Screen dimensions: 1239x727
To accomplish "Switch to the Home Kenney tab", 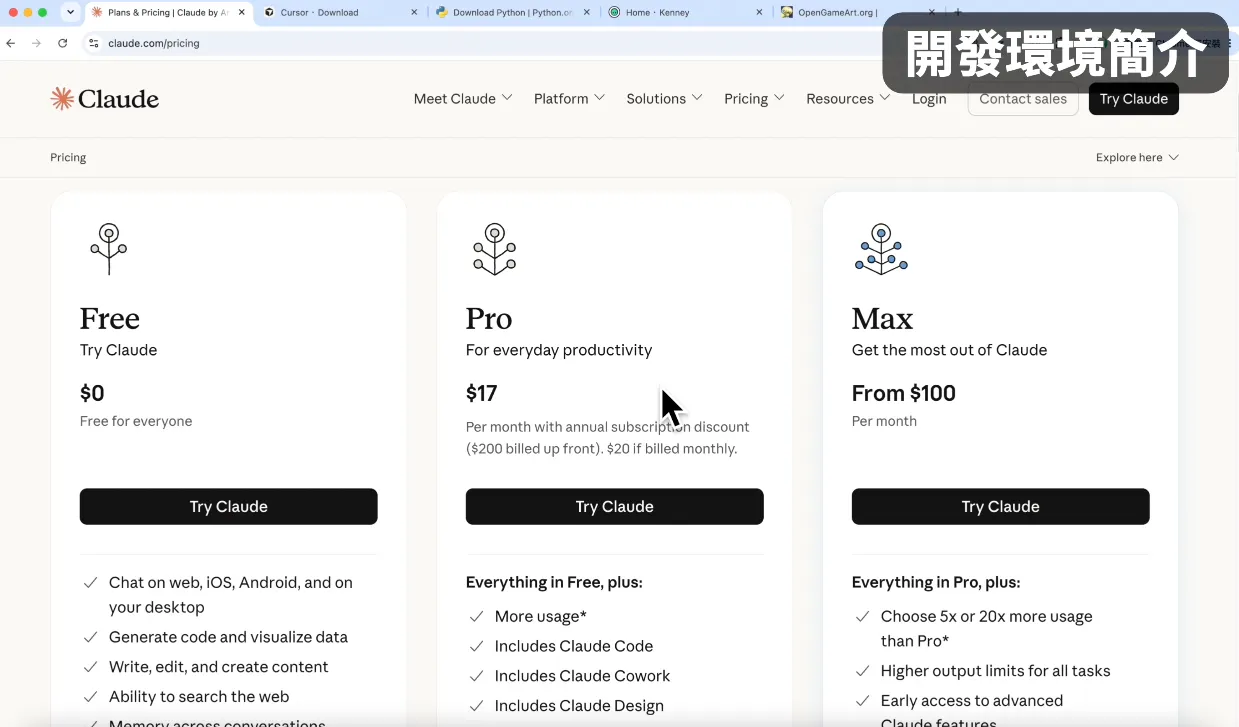I will coord(685,12).
